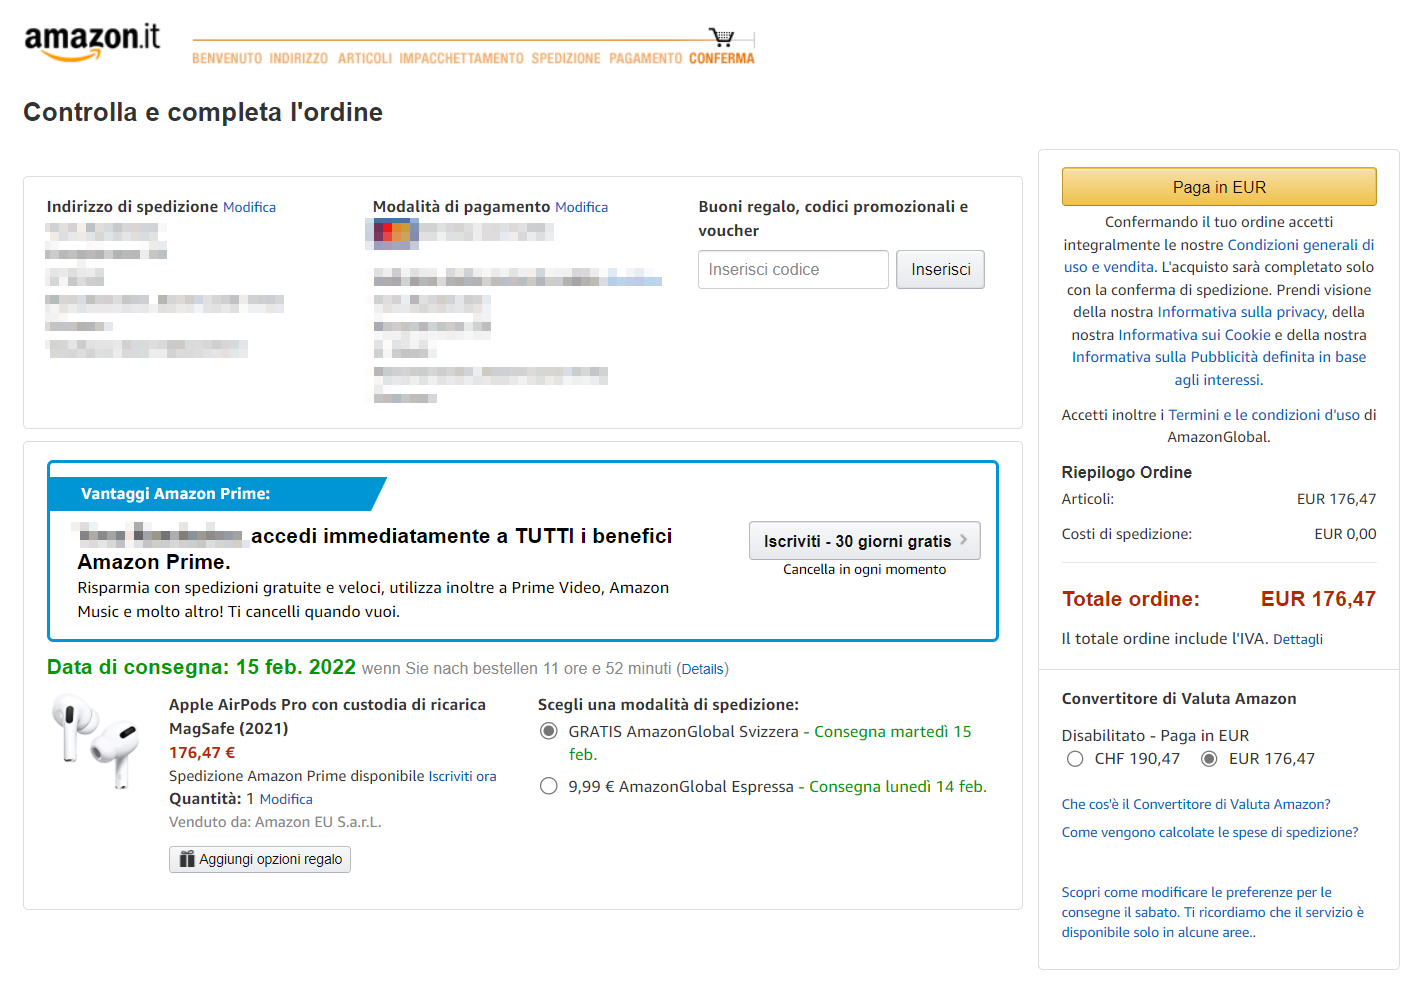This screenshot has width=1406, height=981.
Task: Go to PAGAMENTO step in checkout bar
Action: tap(645, 59)
